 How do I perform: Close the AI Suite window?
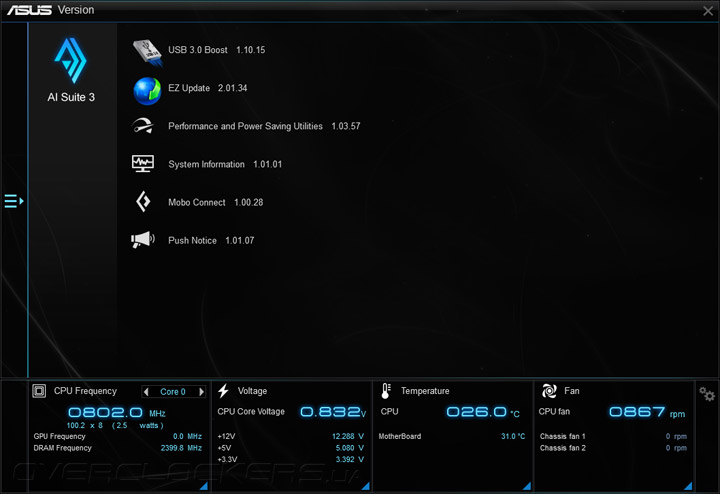708,11
